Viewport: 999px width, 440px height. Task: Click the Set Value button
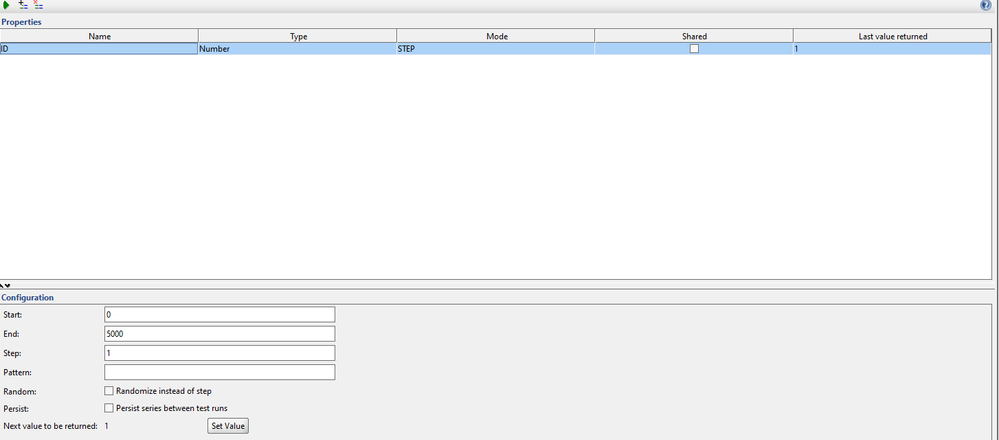pyautogui.click(x=227, y=426)
